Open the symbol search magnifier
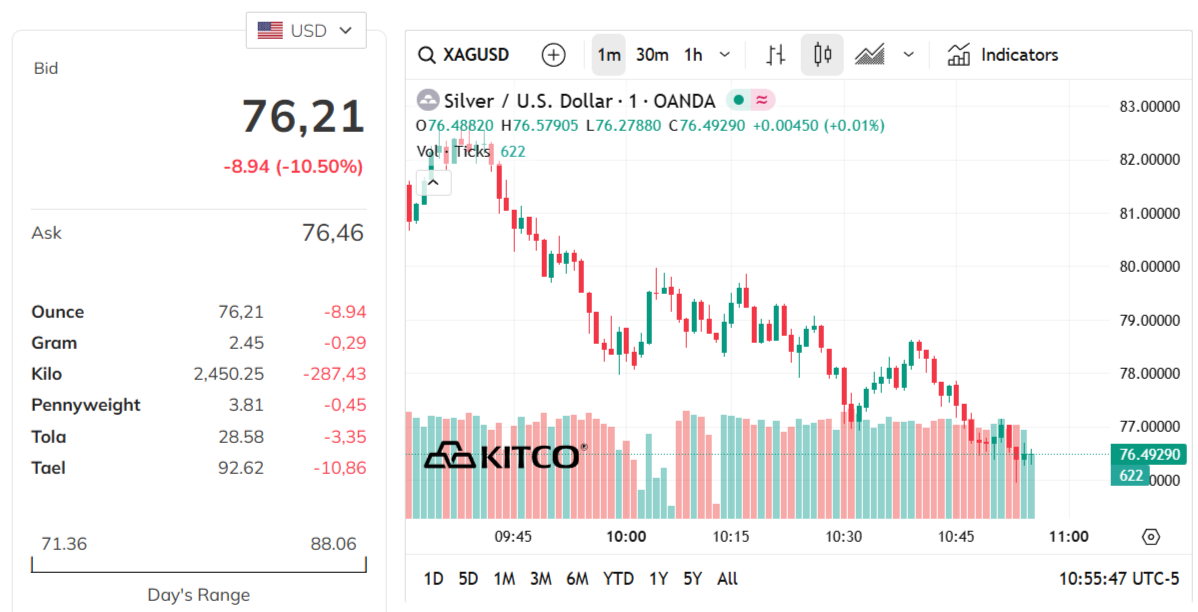Viewport: 1198px width, 612px height. click(x=427, y=54)
